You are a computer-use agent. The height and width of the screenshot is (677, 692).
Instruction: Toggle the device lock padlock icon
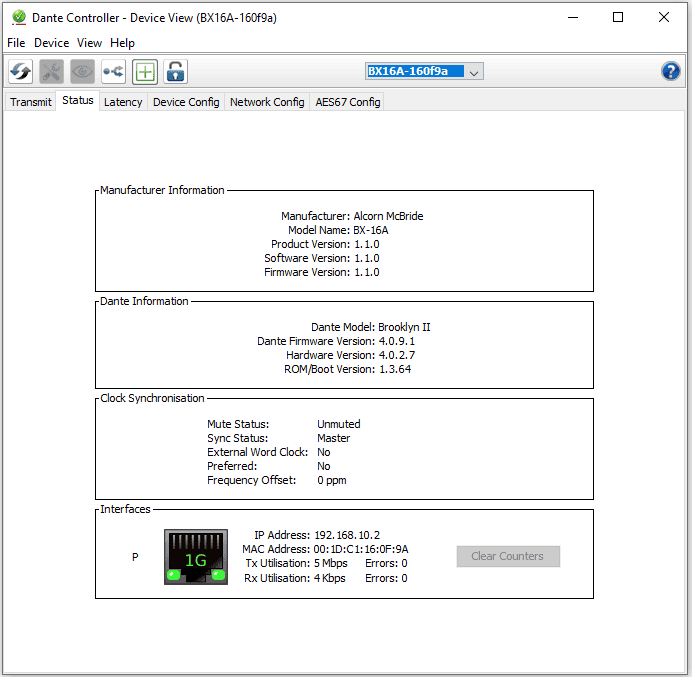tap(176, 72)
